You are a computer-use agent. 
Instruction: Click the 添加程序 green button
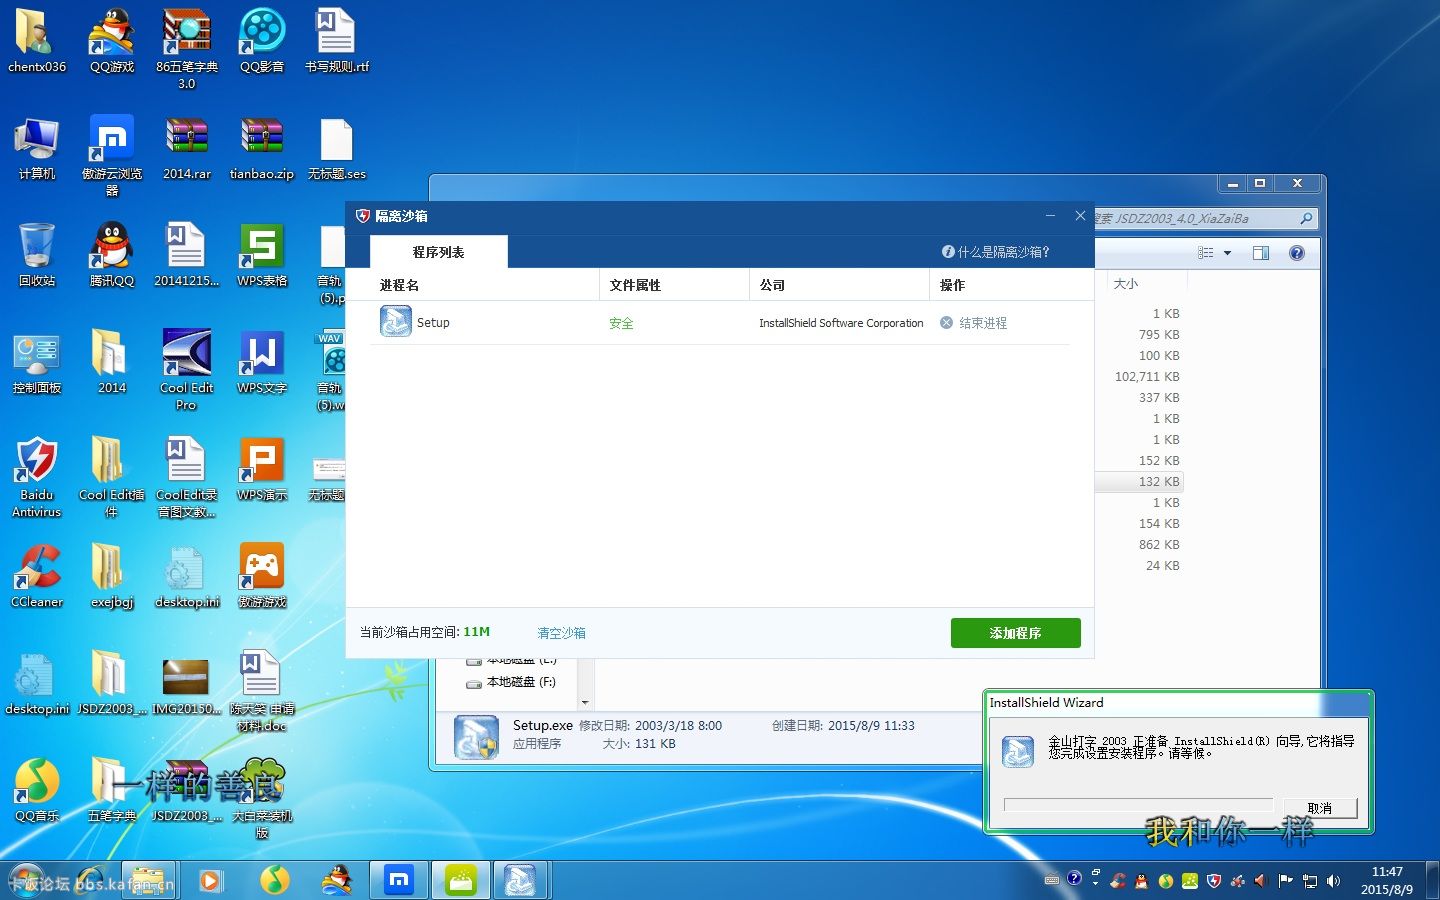click(1015, 633)
